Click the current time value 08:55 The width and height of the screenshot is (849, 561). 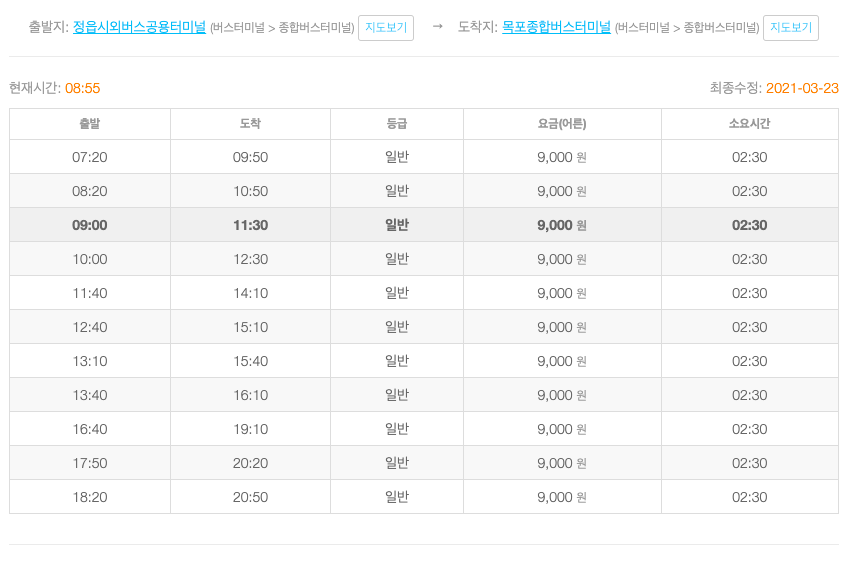(x=82, y=88)
